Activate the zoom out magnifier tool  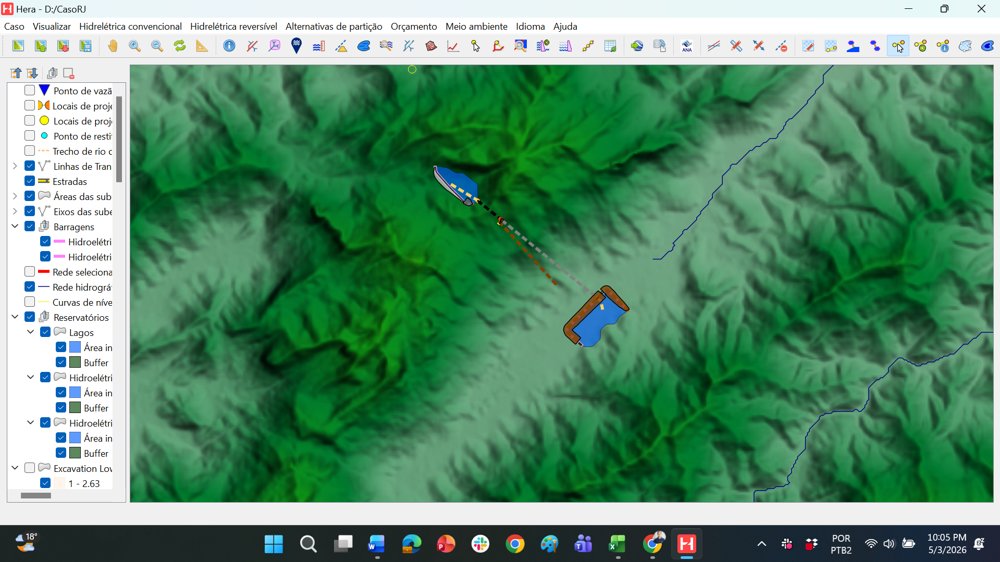pyautogui.click(x=157, y=46)
